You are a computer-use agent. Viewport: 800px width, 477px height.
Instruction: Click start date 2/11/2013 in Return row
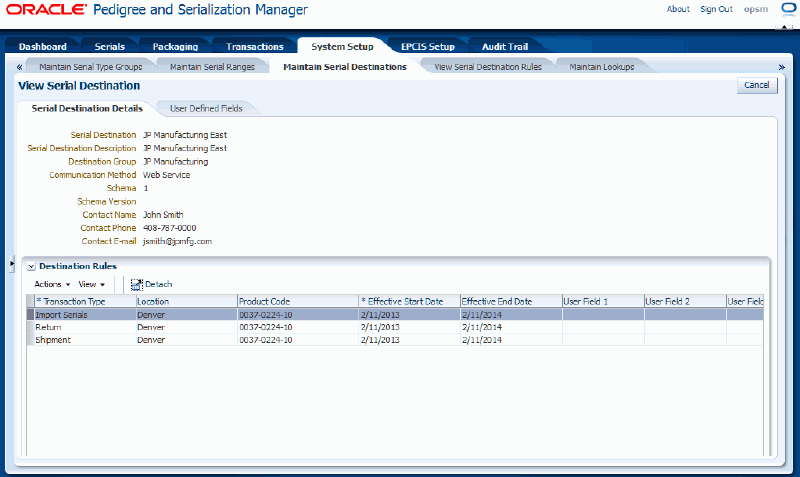(380, 327)
